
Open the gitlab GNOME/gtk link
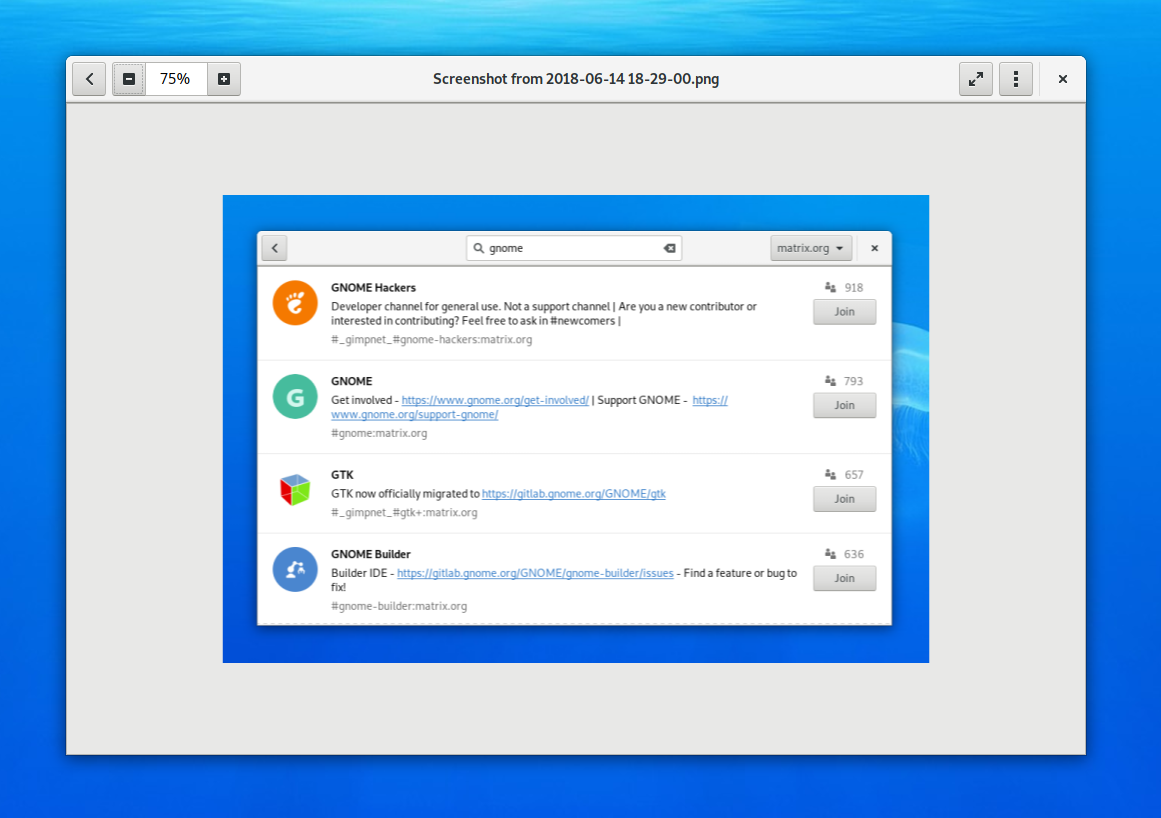tap(573, 494)
